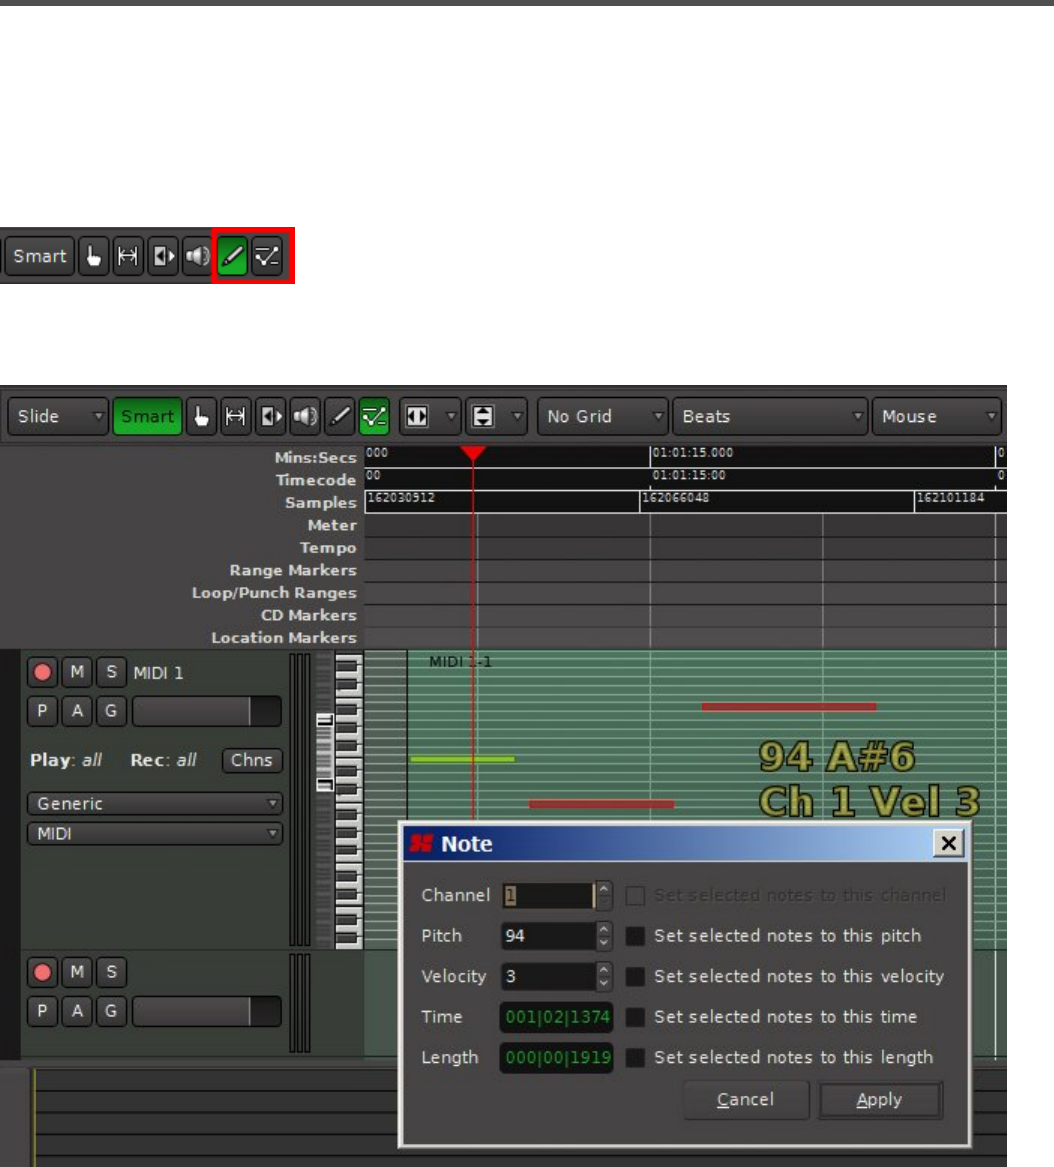Arm recording on the second unnamed track
This screenshot has width=1054, height=1167.
click(x=42, y=972)
